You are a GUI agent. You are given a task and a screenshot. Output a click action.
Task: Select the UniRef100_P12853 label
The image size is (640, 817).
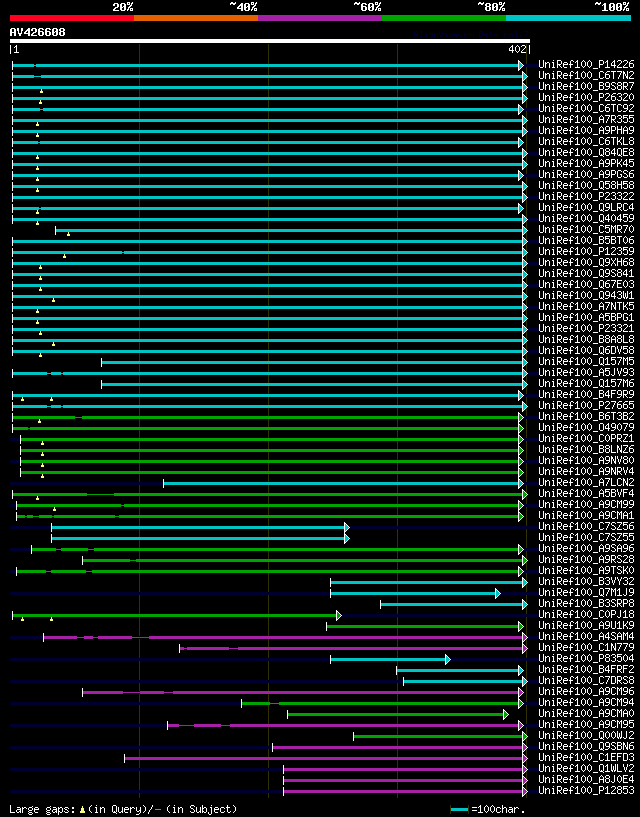pos(586,790)
